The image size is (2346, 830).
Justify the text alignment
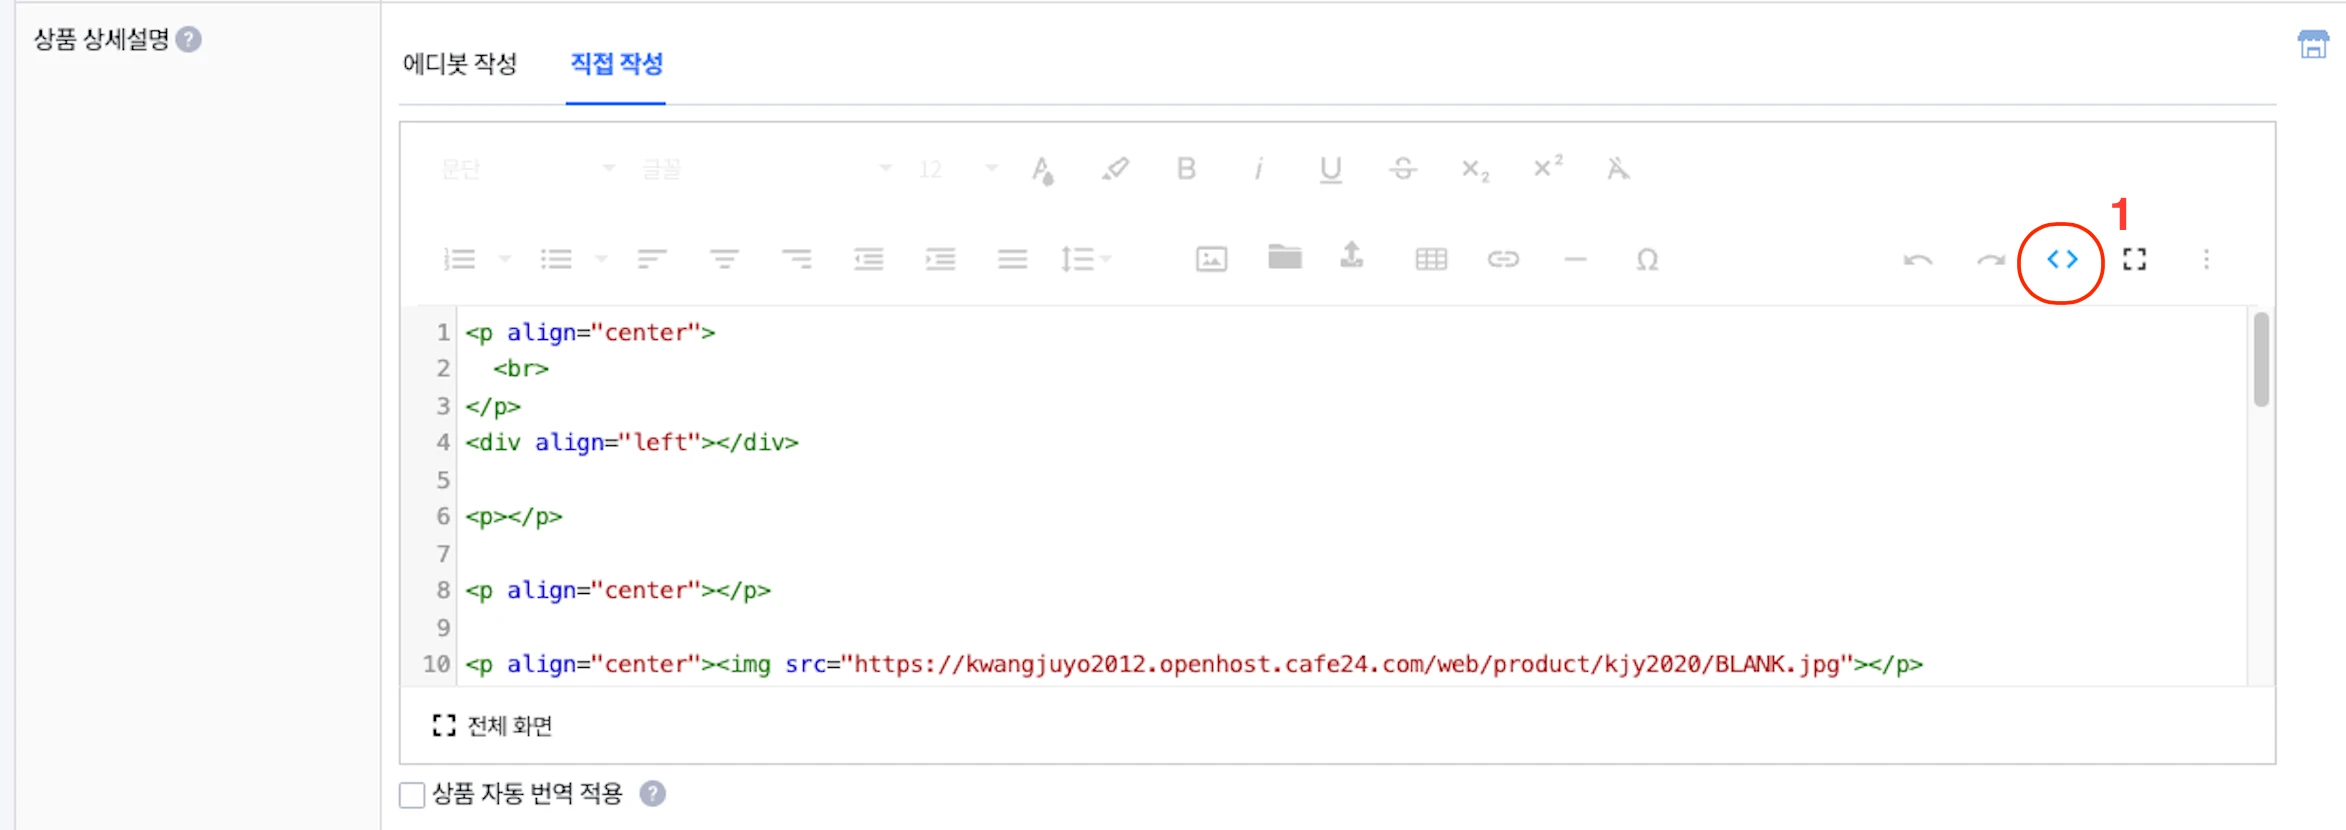[1012, 260]
